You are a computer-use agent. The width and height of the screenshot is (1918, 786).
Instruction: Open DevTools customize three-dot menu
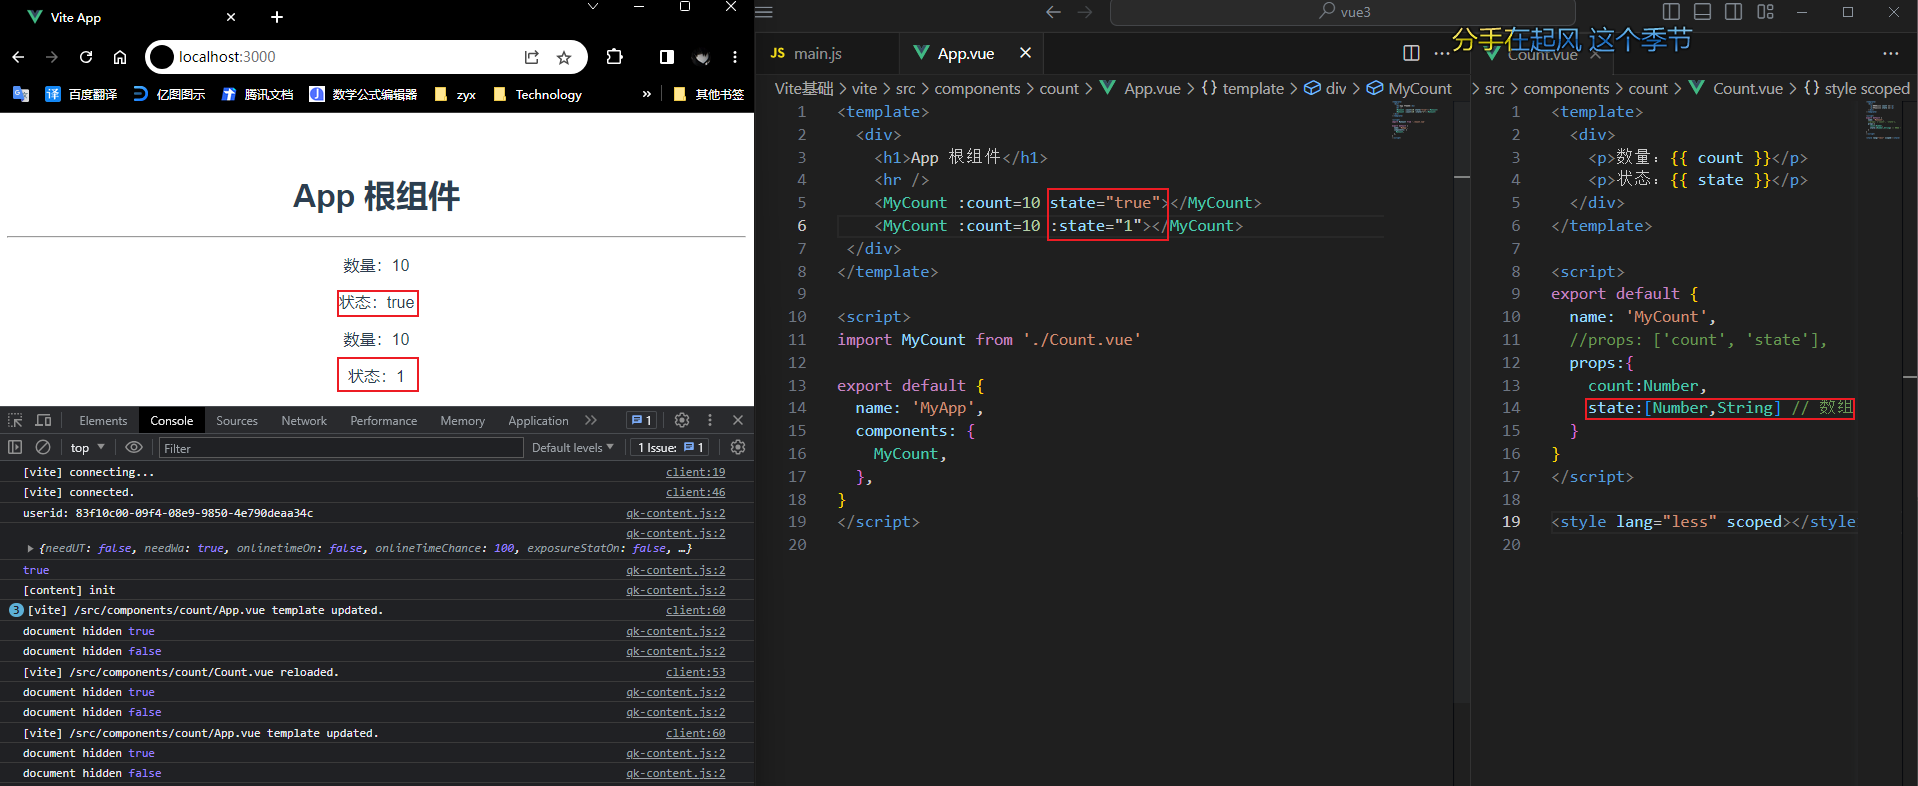pos(710,420)
